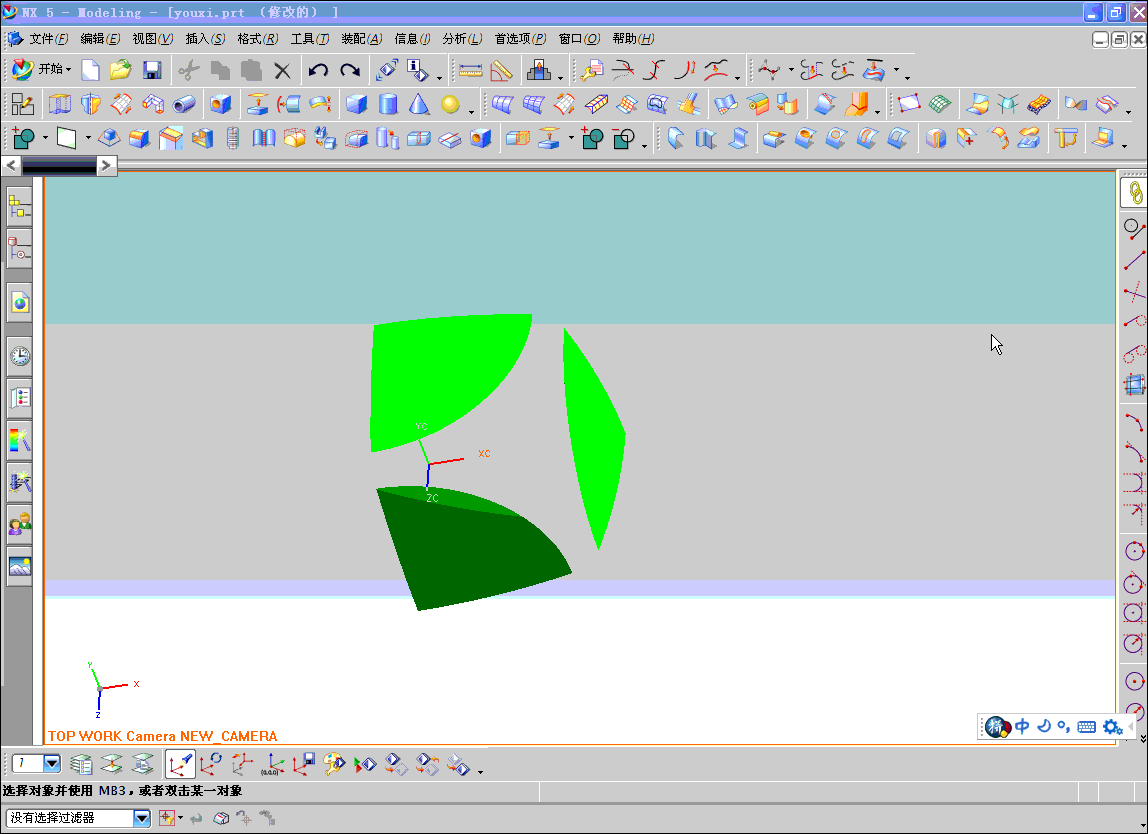Redo the last undone action
Image resolution: width=1148 pixels, height=834 pixels.
[x=348, y=69]
